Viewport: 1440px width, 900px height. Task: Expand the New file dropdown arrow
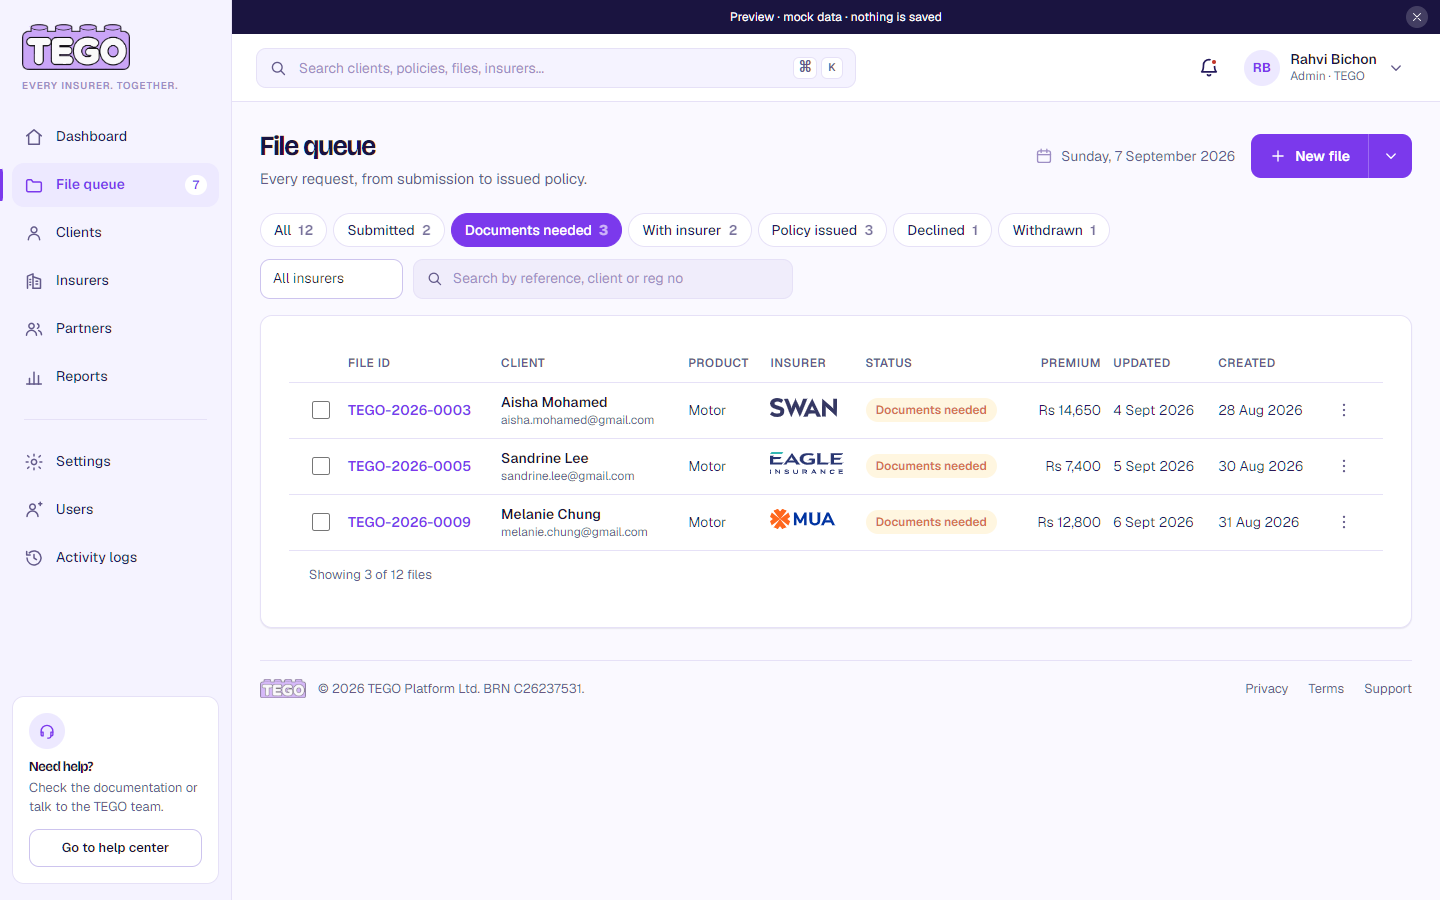[x=1390, y=156]
